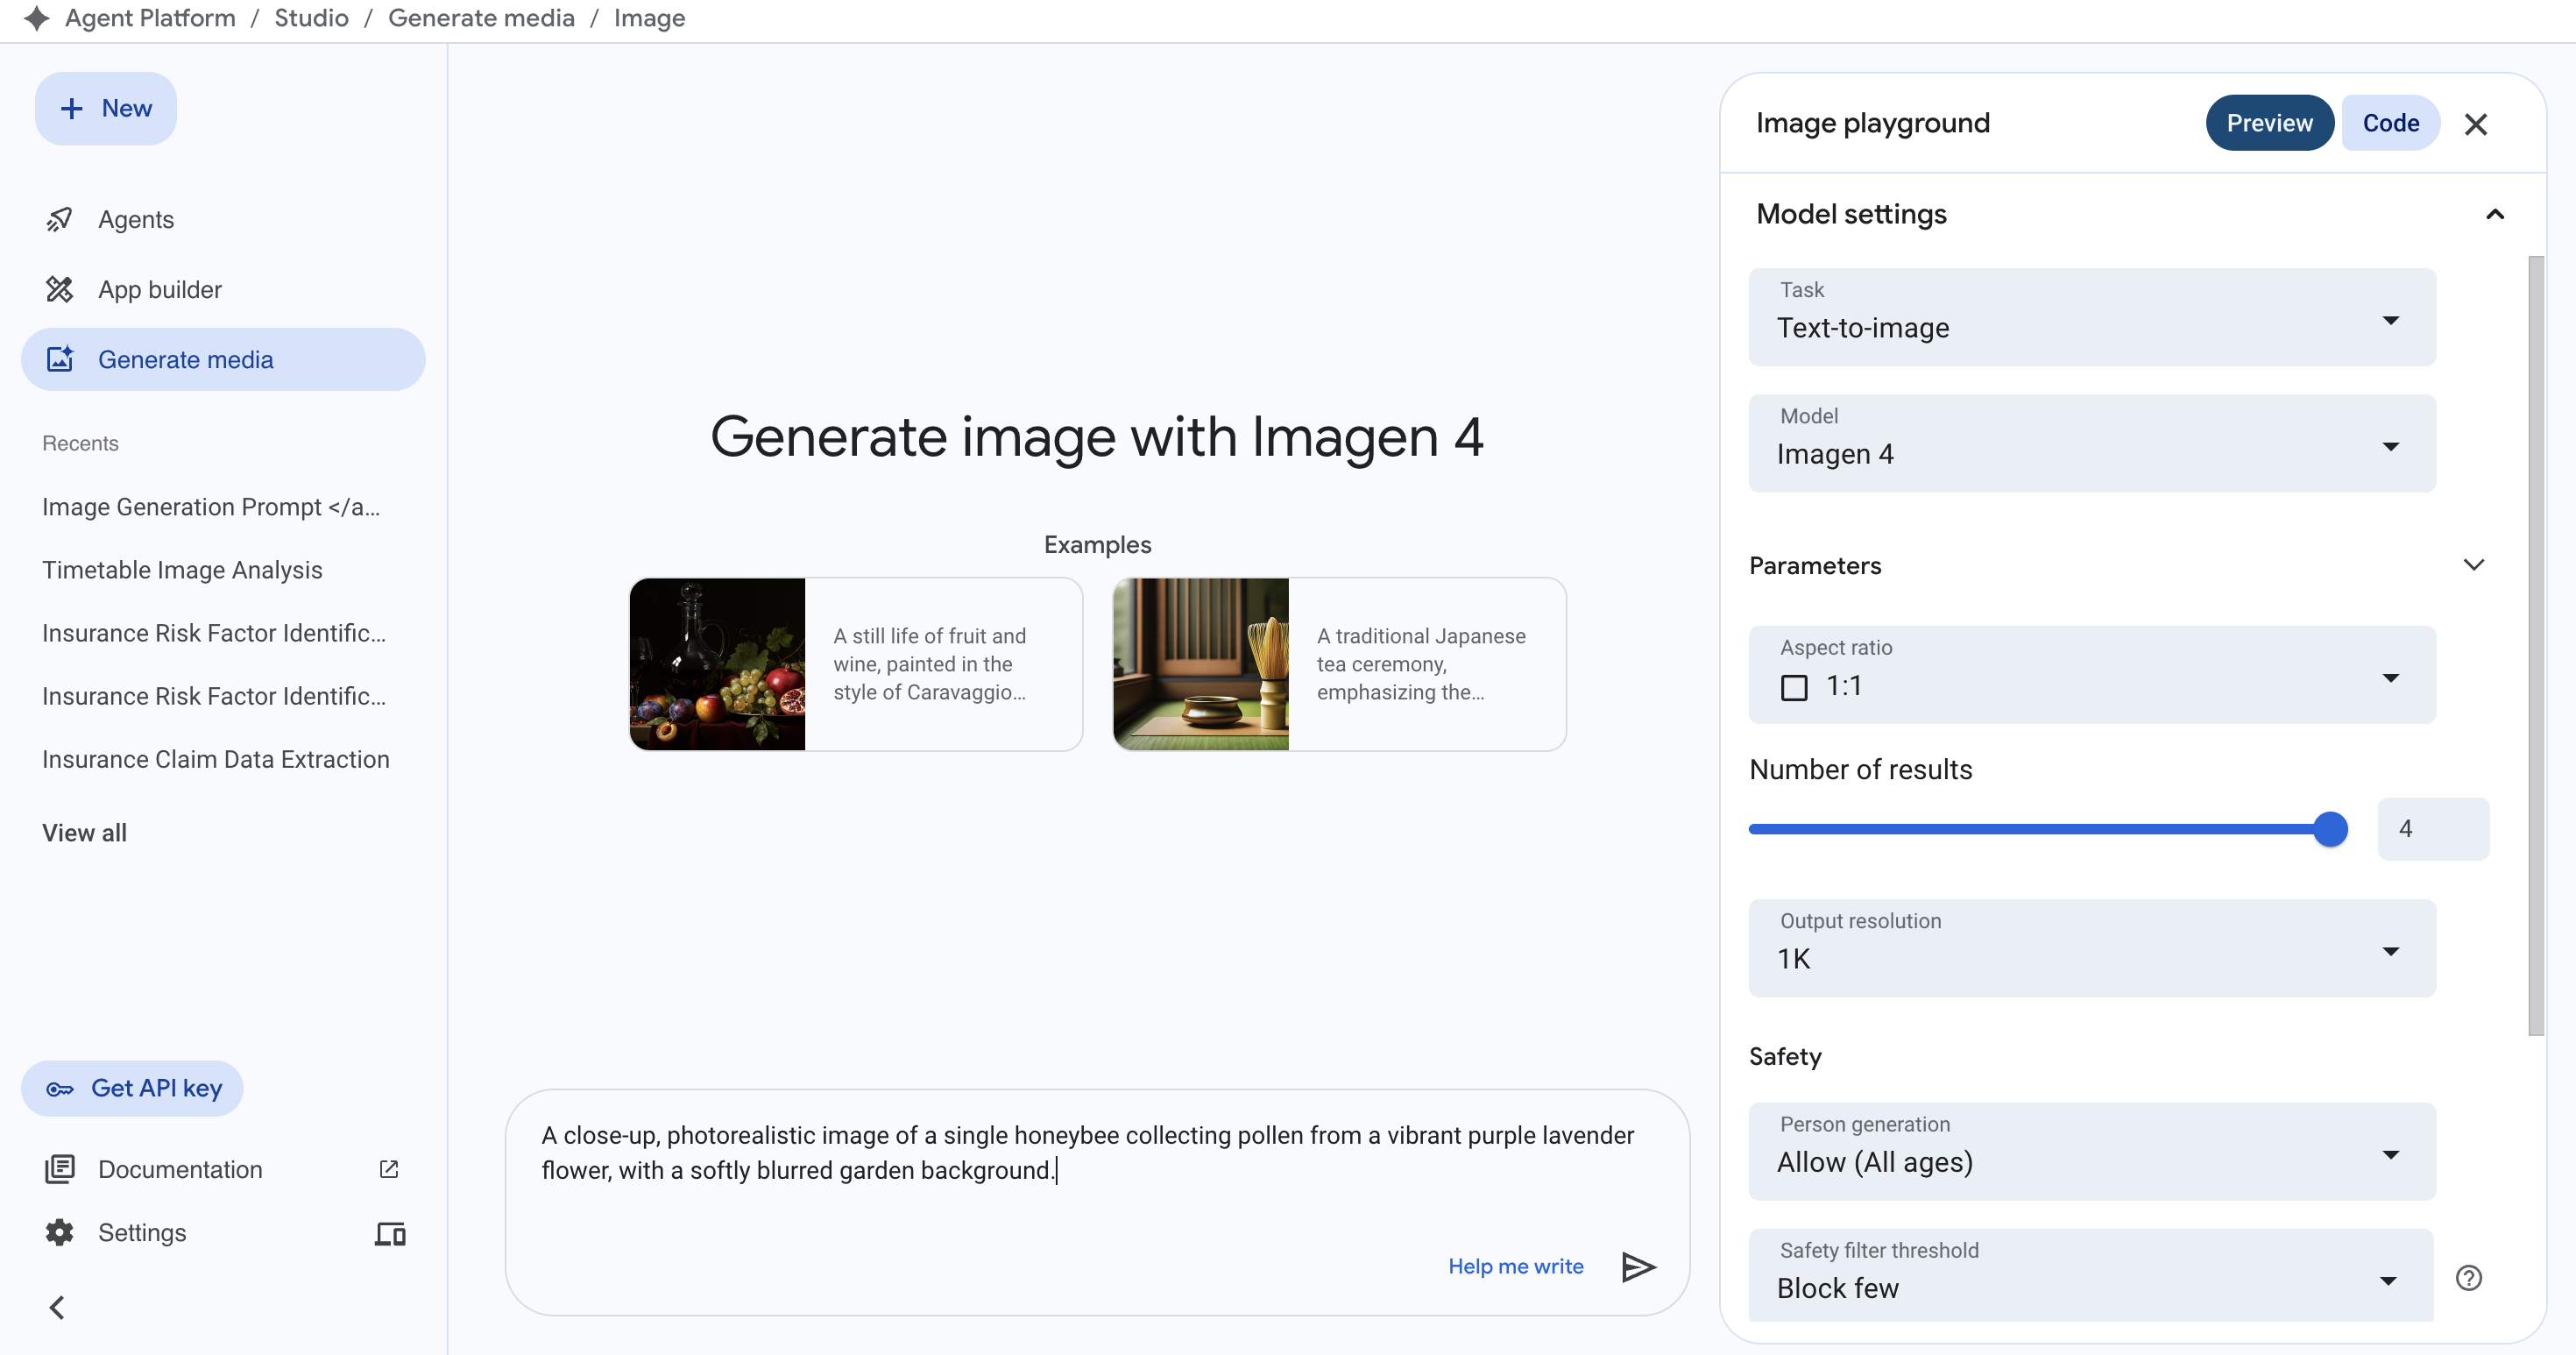Click the safety filter threshold help icon
This screenshot has width=2576, height=1355.
[2468, 1278]
